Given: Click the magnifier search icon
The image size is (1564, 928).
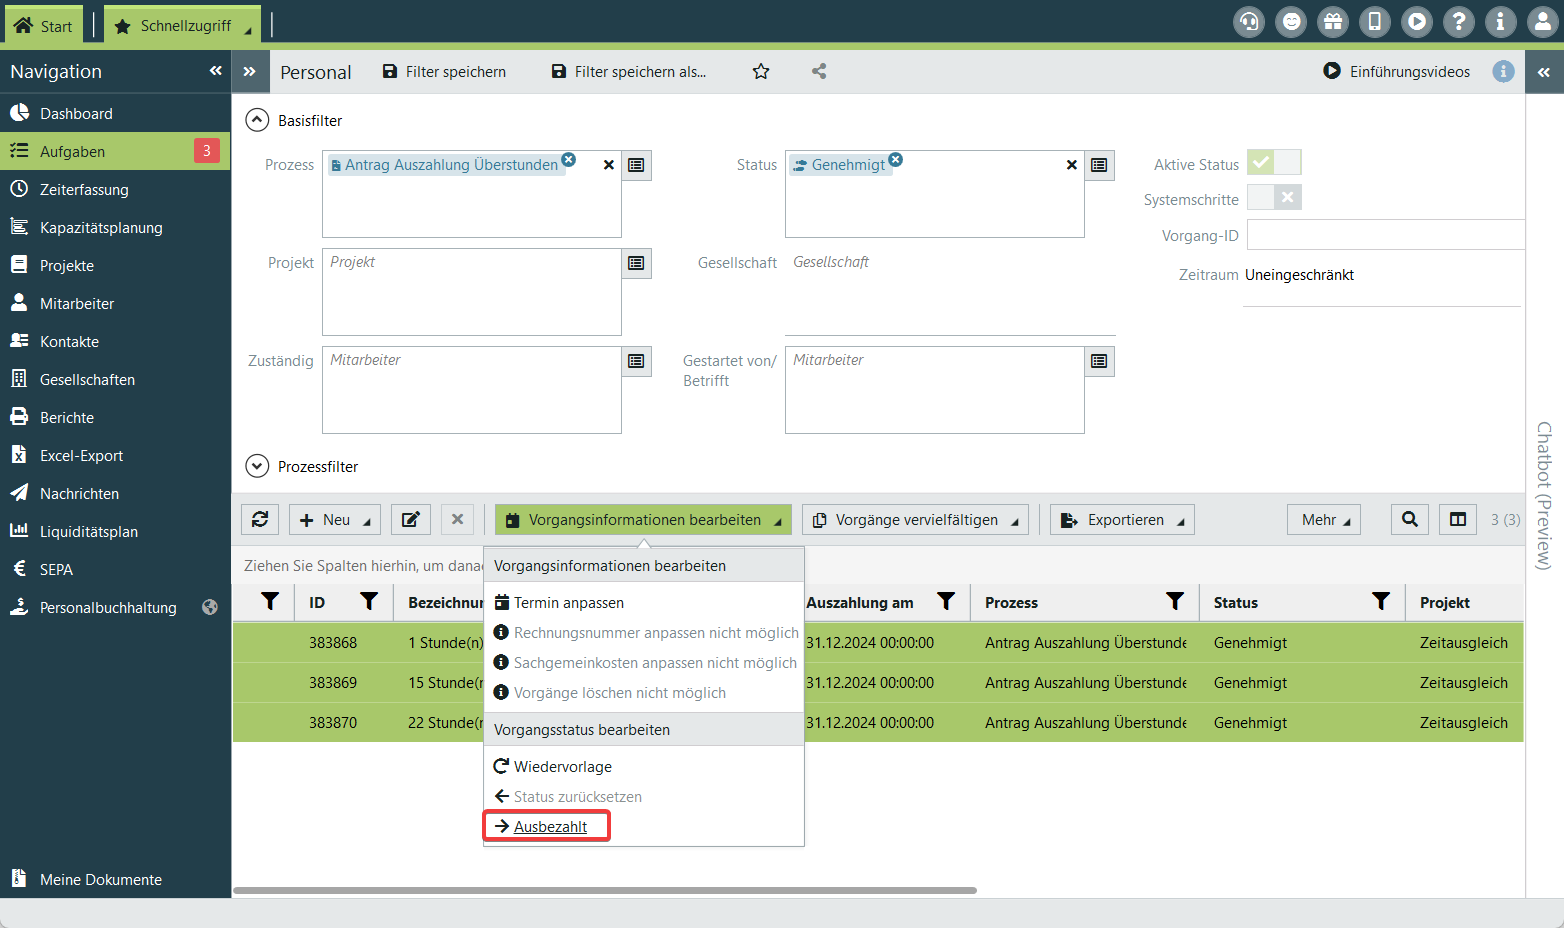Looking at the screenshot, I should coord(1409,519).
